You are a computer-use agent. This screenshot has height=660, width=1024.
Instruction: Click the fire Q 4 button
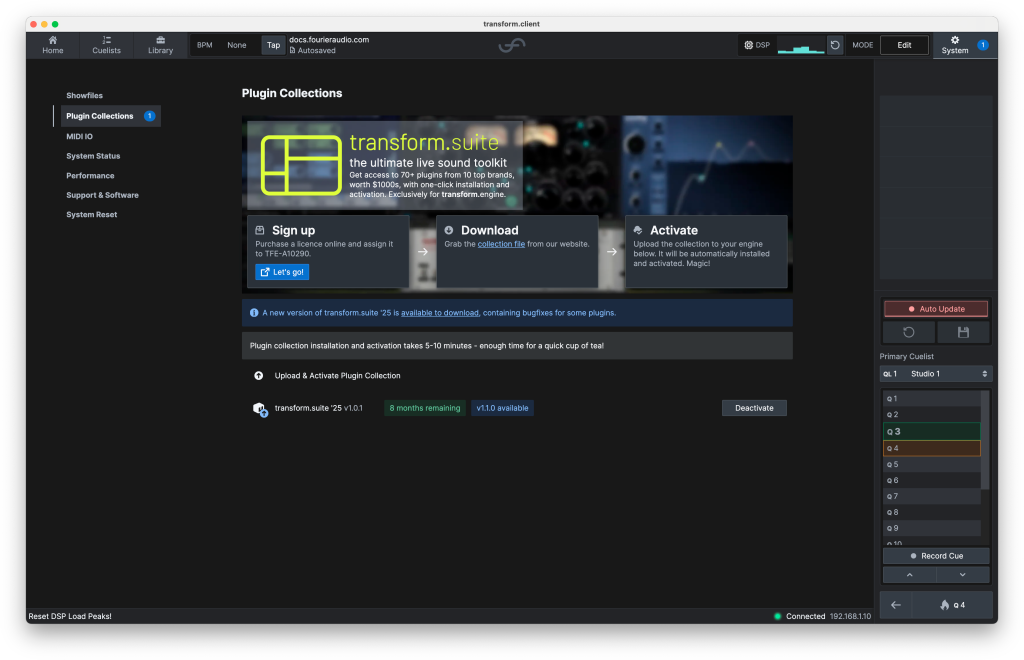pyautogui.click(x=951, y=605)
